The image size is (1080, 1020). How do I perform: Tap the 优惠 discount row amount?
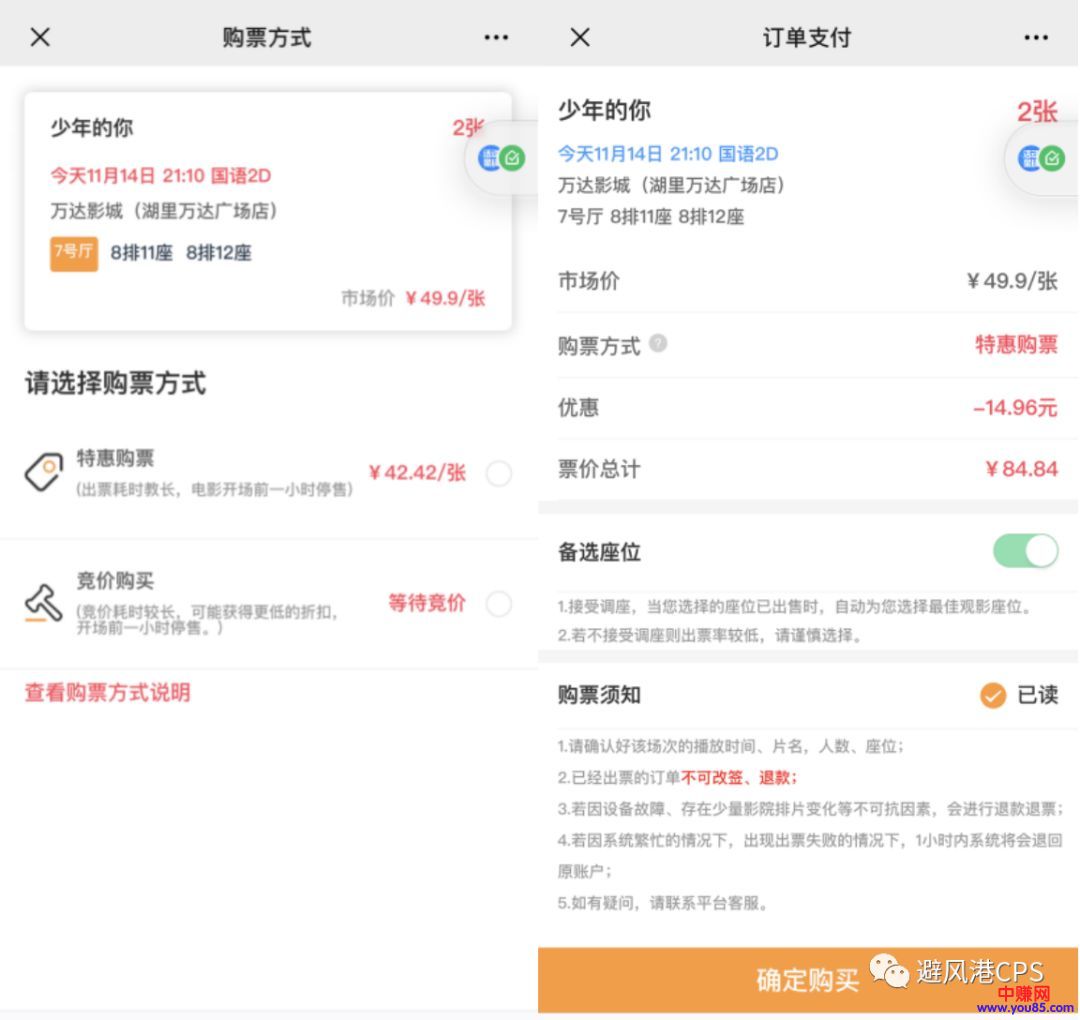click(x=1014, y=408)
